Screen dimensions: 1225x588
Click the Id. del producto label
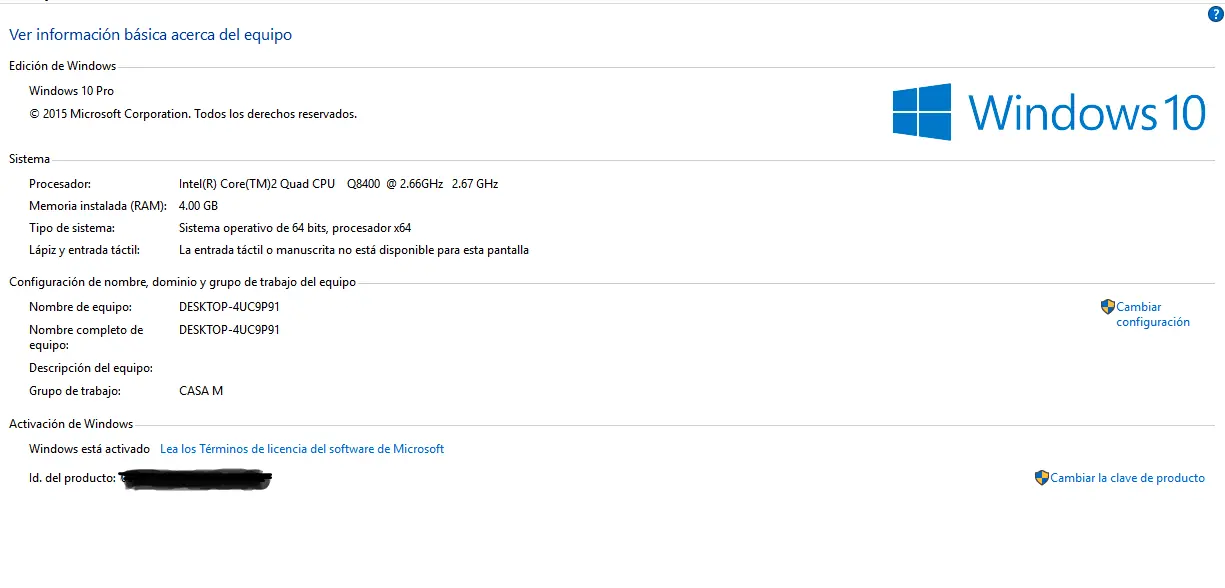tap(72, 478)
